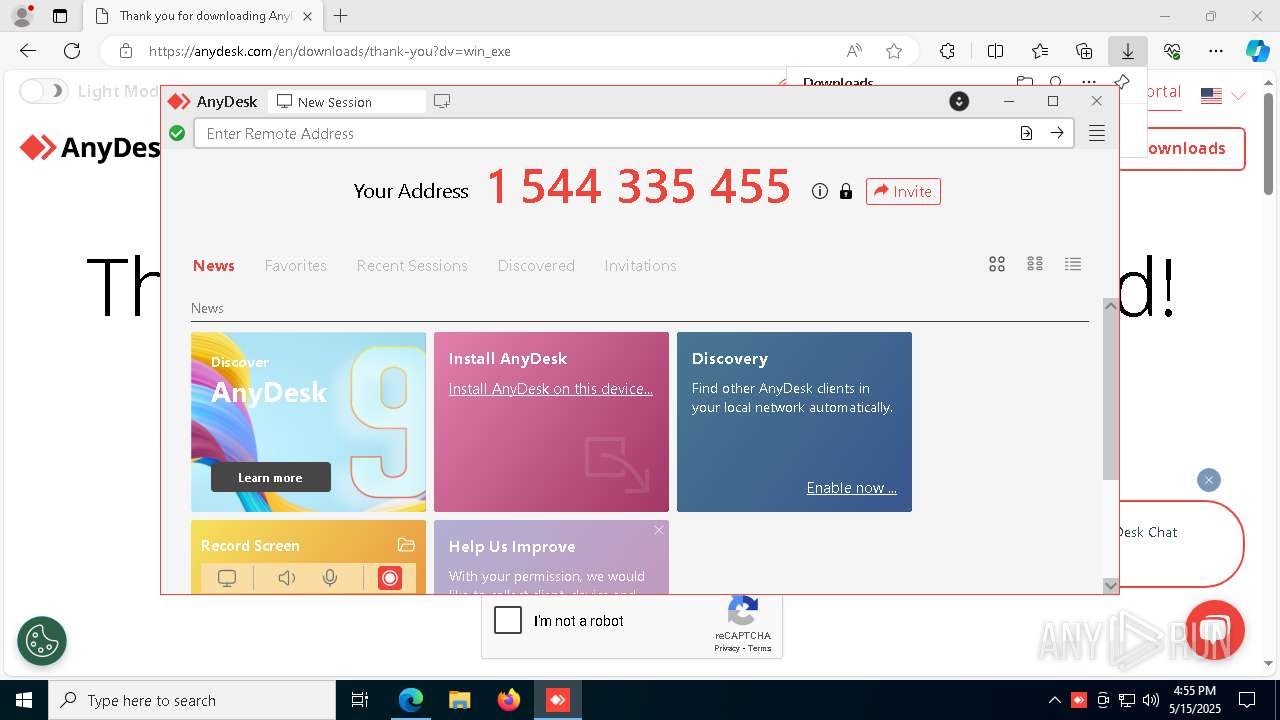Open reCAPTCHA Privacy link

(x=727, y=648)
